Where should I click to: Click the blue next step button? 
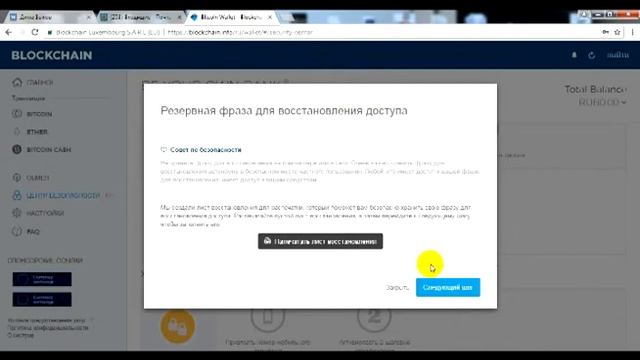pos(448,287)
